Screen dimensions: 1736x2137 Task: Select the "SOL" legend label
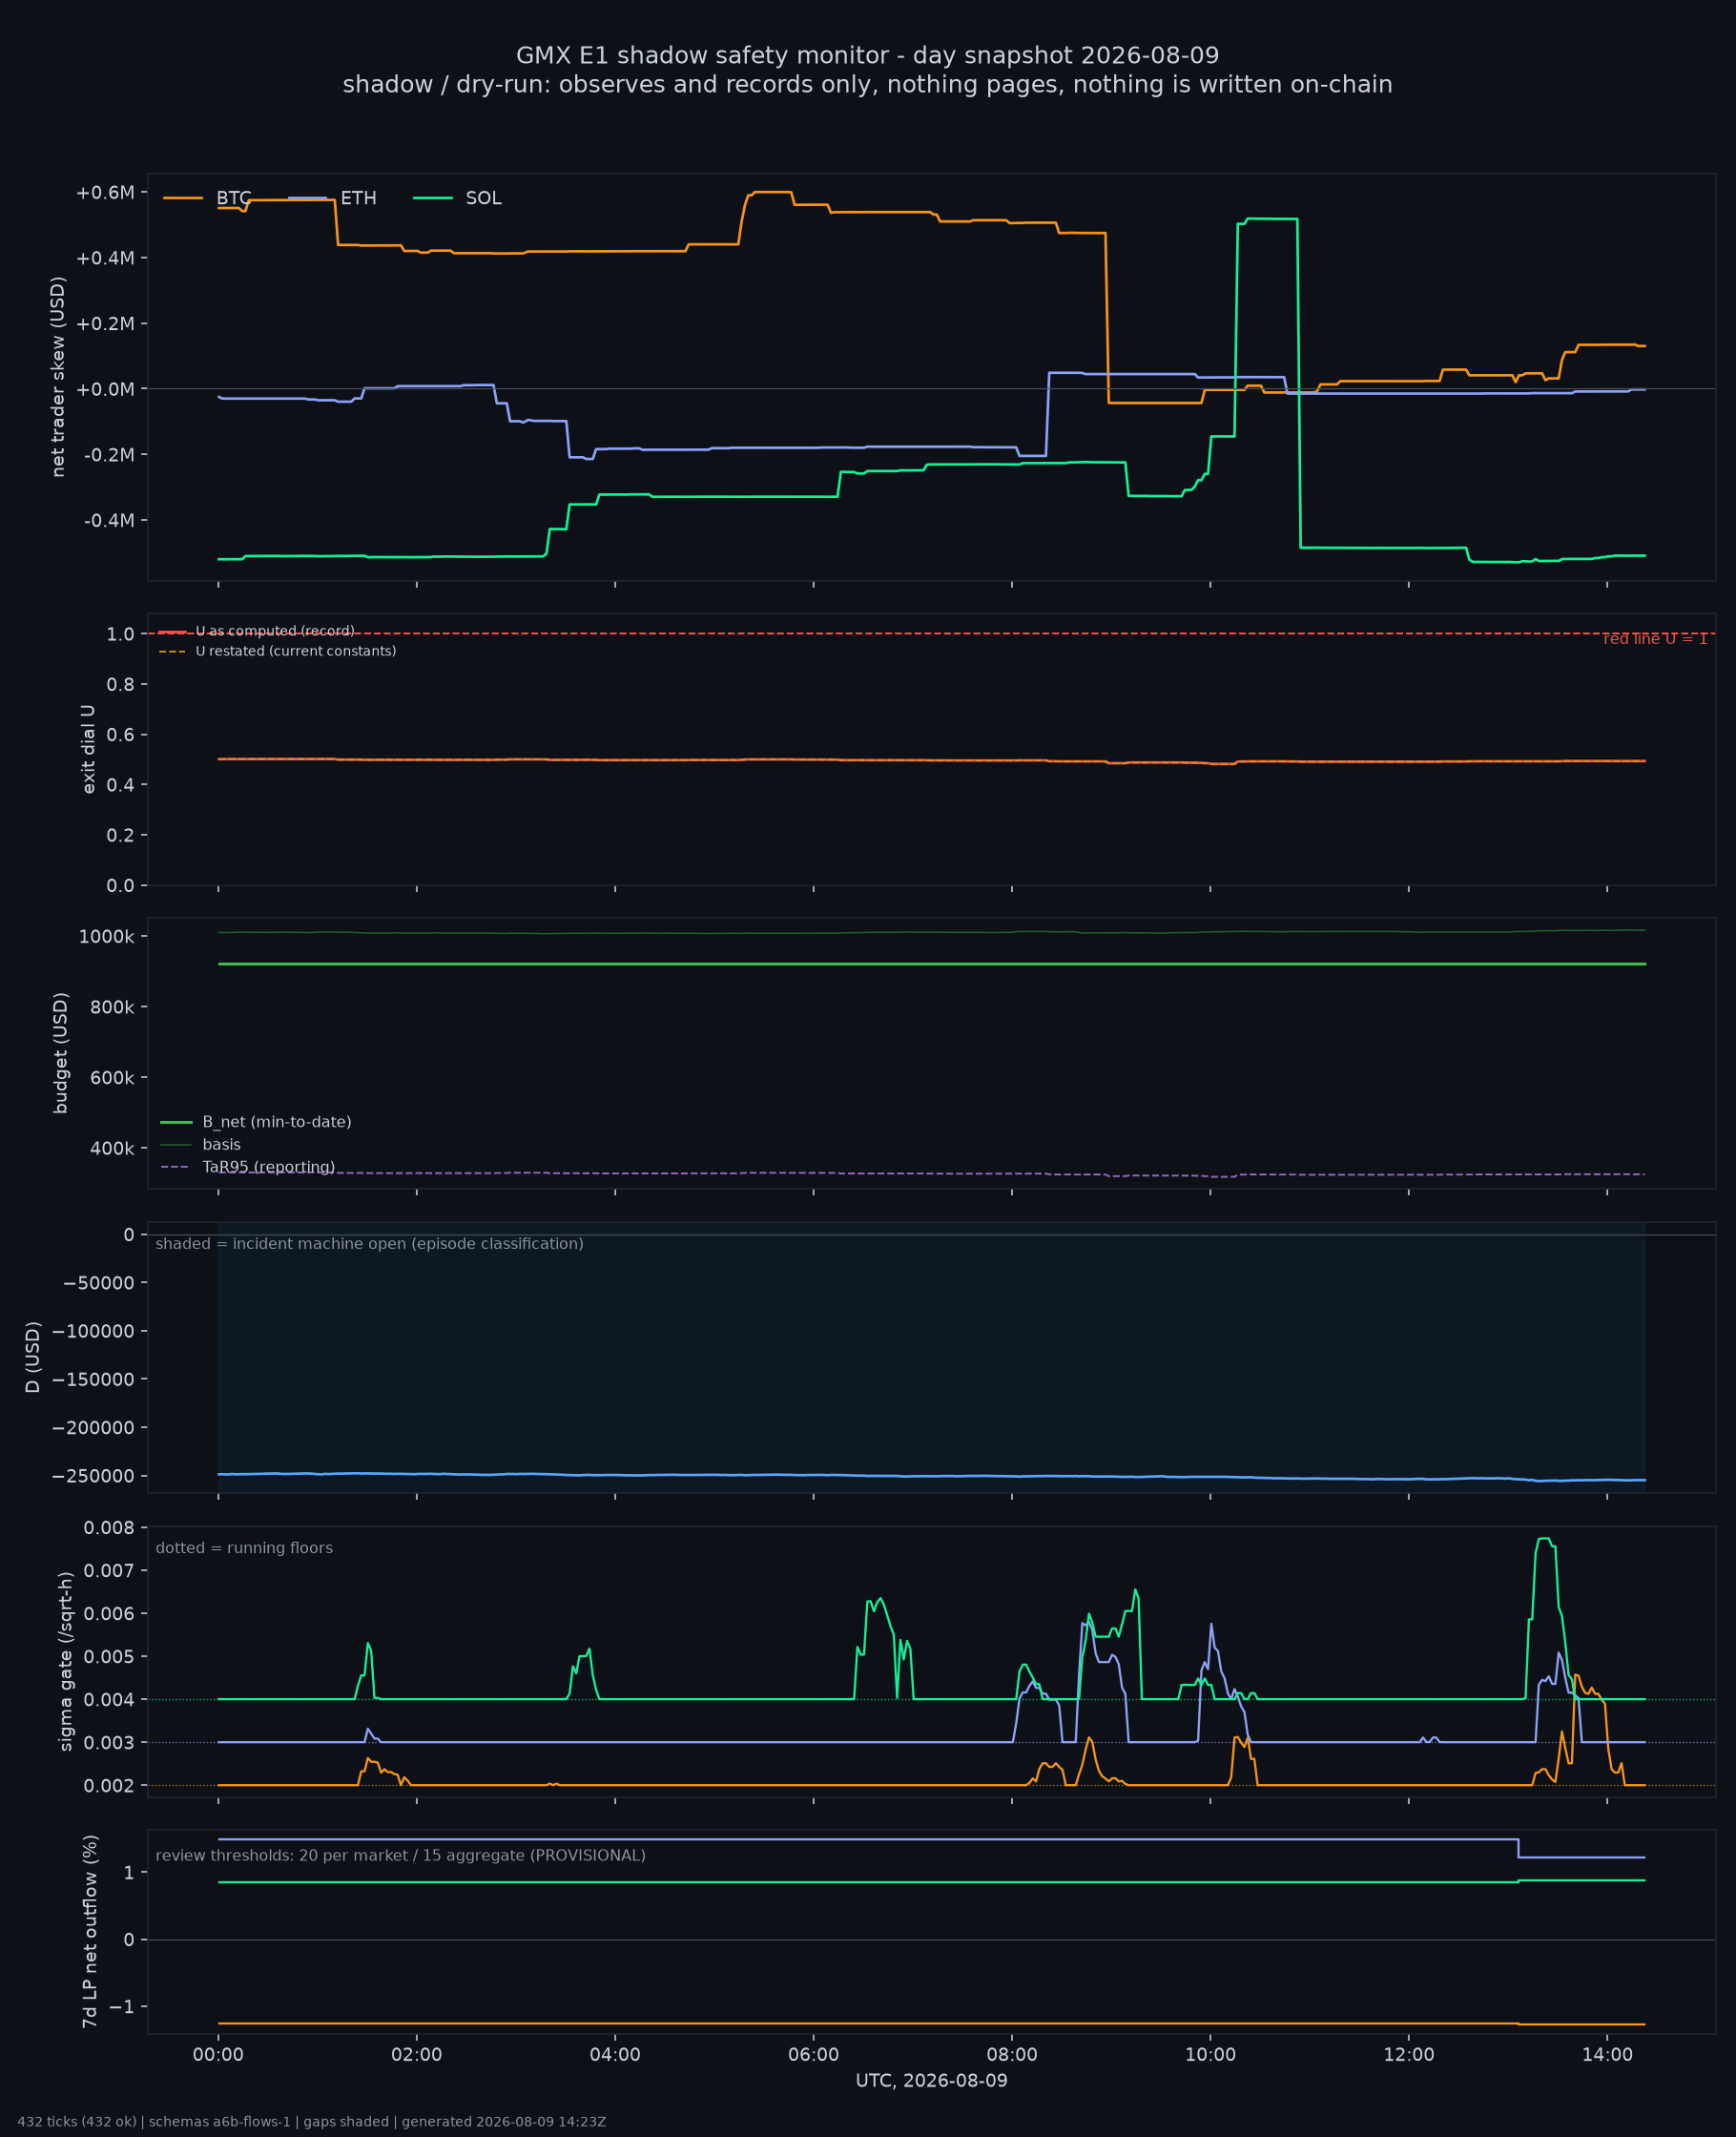[x=484, y=198]
